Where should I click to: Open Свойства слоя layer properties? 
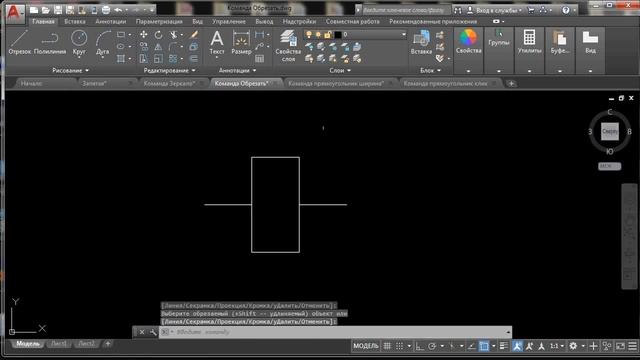pos(288,46)
